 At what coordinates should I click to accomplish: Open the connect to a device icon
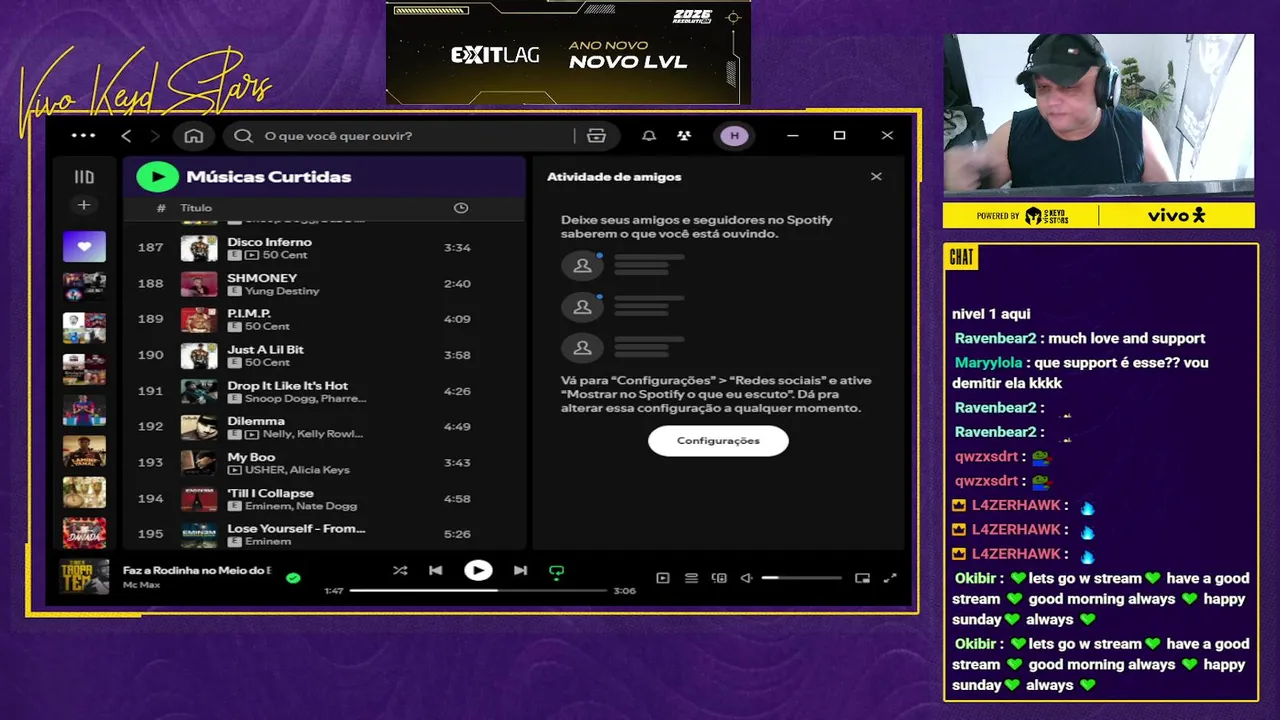[x=719, y=578]
